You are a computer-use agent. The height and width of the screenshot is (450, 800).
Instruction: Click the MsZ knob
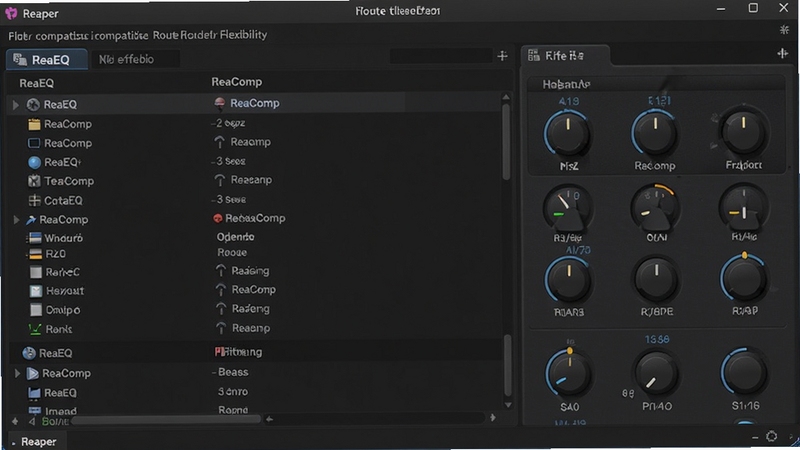[568, 133]
